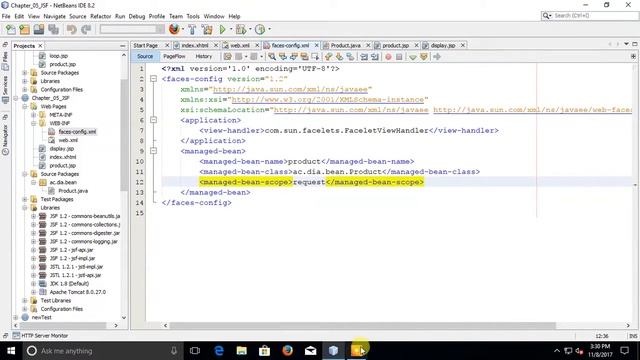The width and height of the screenshot is (640, 360).
Task: Toggle Bookmark icon in editor toolbar
Action: coord(350,56)
